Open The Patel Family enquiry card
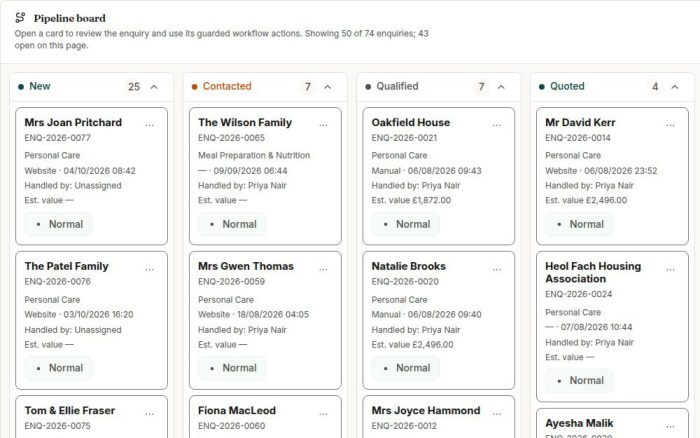The width and height of the screenshot is (700, 438). coord(92,320)
